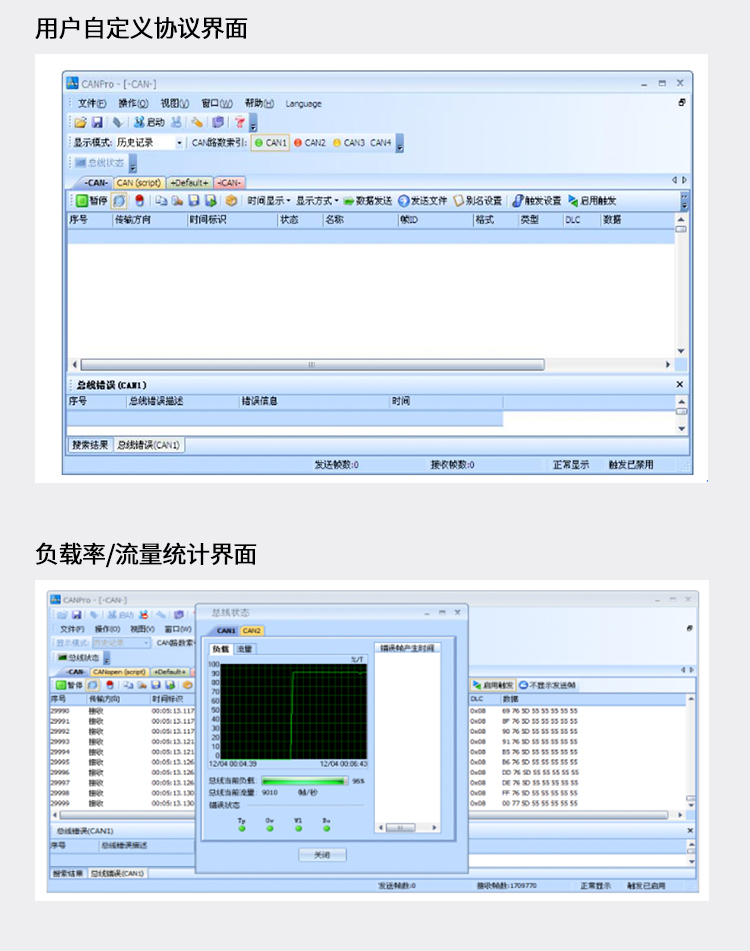Expand overflow arrow after 启用触发 toolbar
The height and width of the screenshot is (951, 750).
[684, 201]
